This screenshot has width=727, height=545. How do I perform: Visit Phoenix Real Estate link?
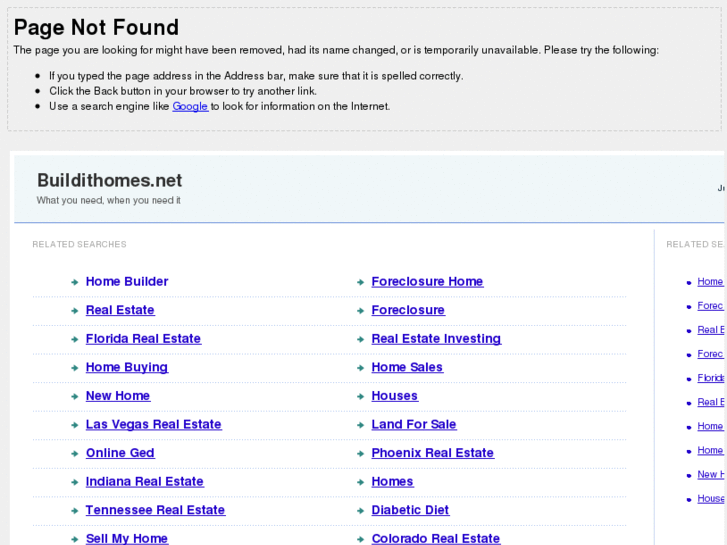[x=432, y=453]
